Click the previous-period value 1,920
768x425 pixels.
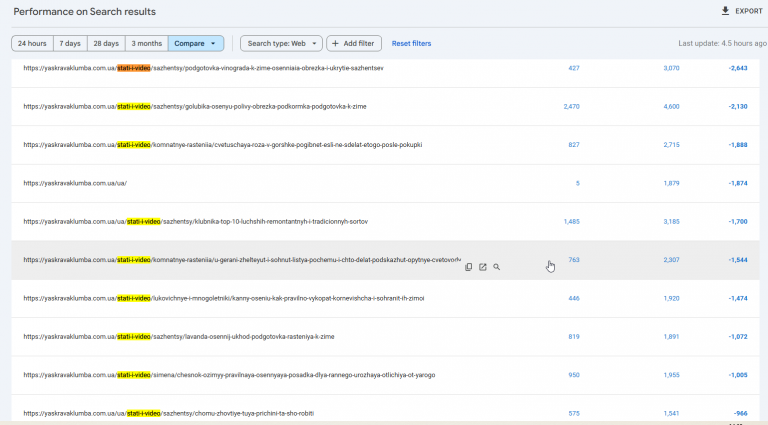[671, 298]
